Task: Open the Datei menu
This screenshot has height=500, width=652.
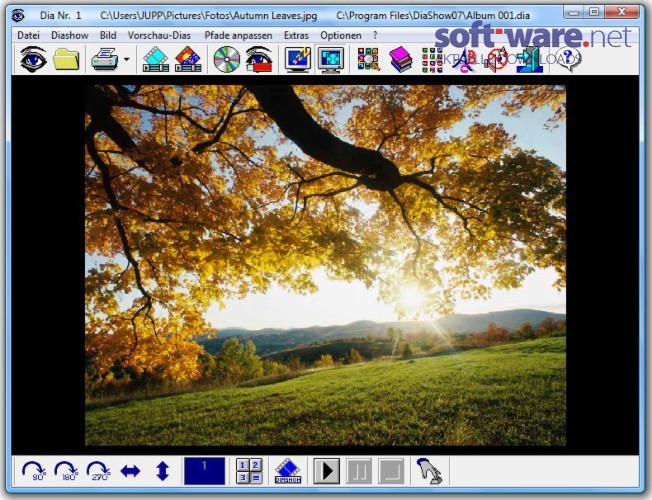Action: tap(28, 35)
